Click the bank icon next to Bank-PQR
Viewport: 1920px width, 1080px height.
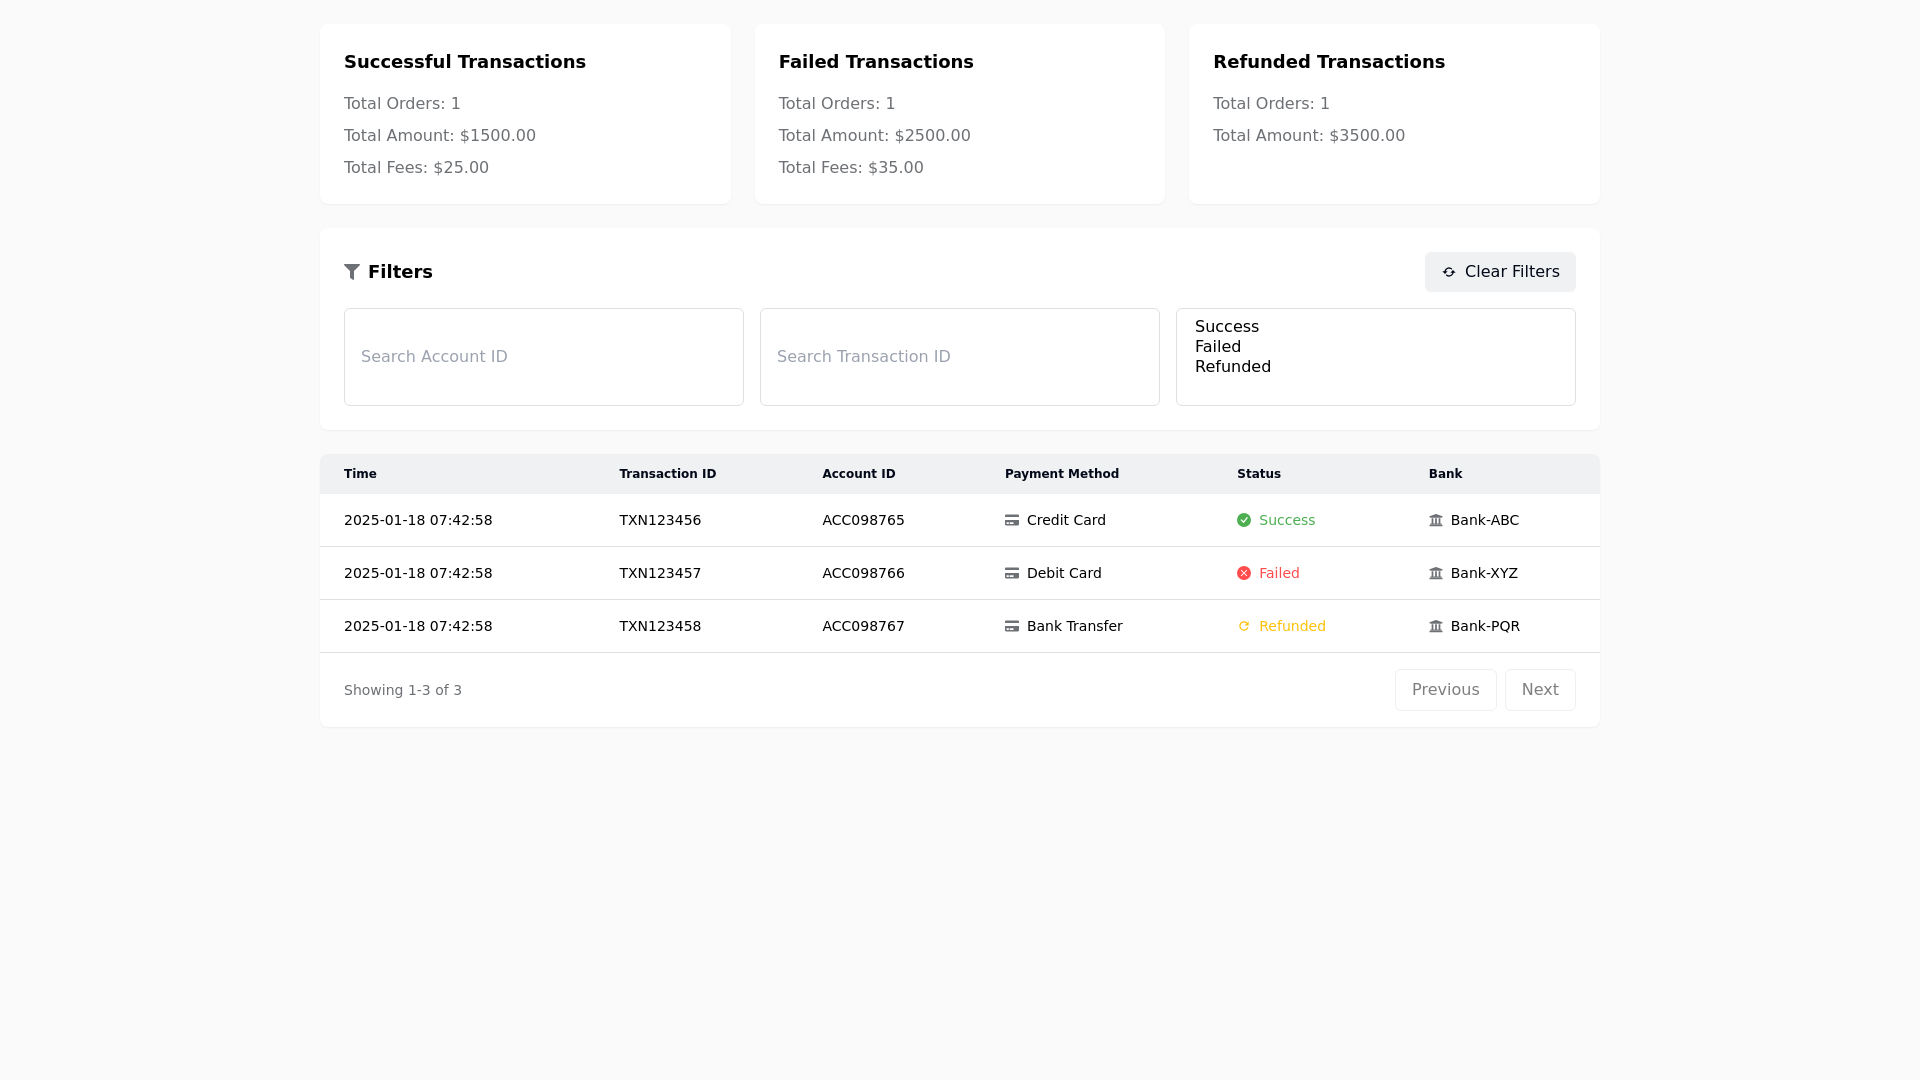point(1436,626)
